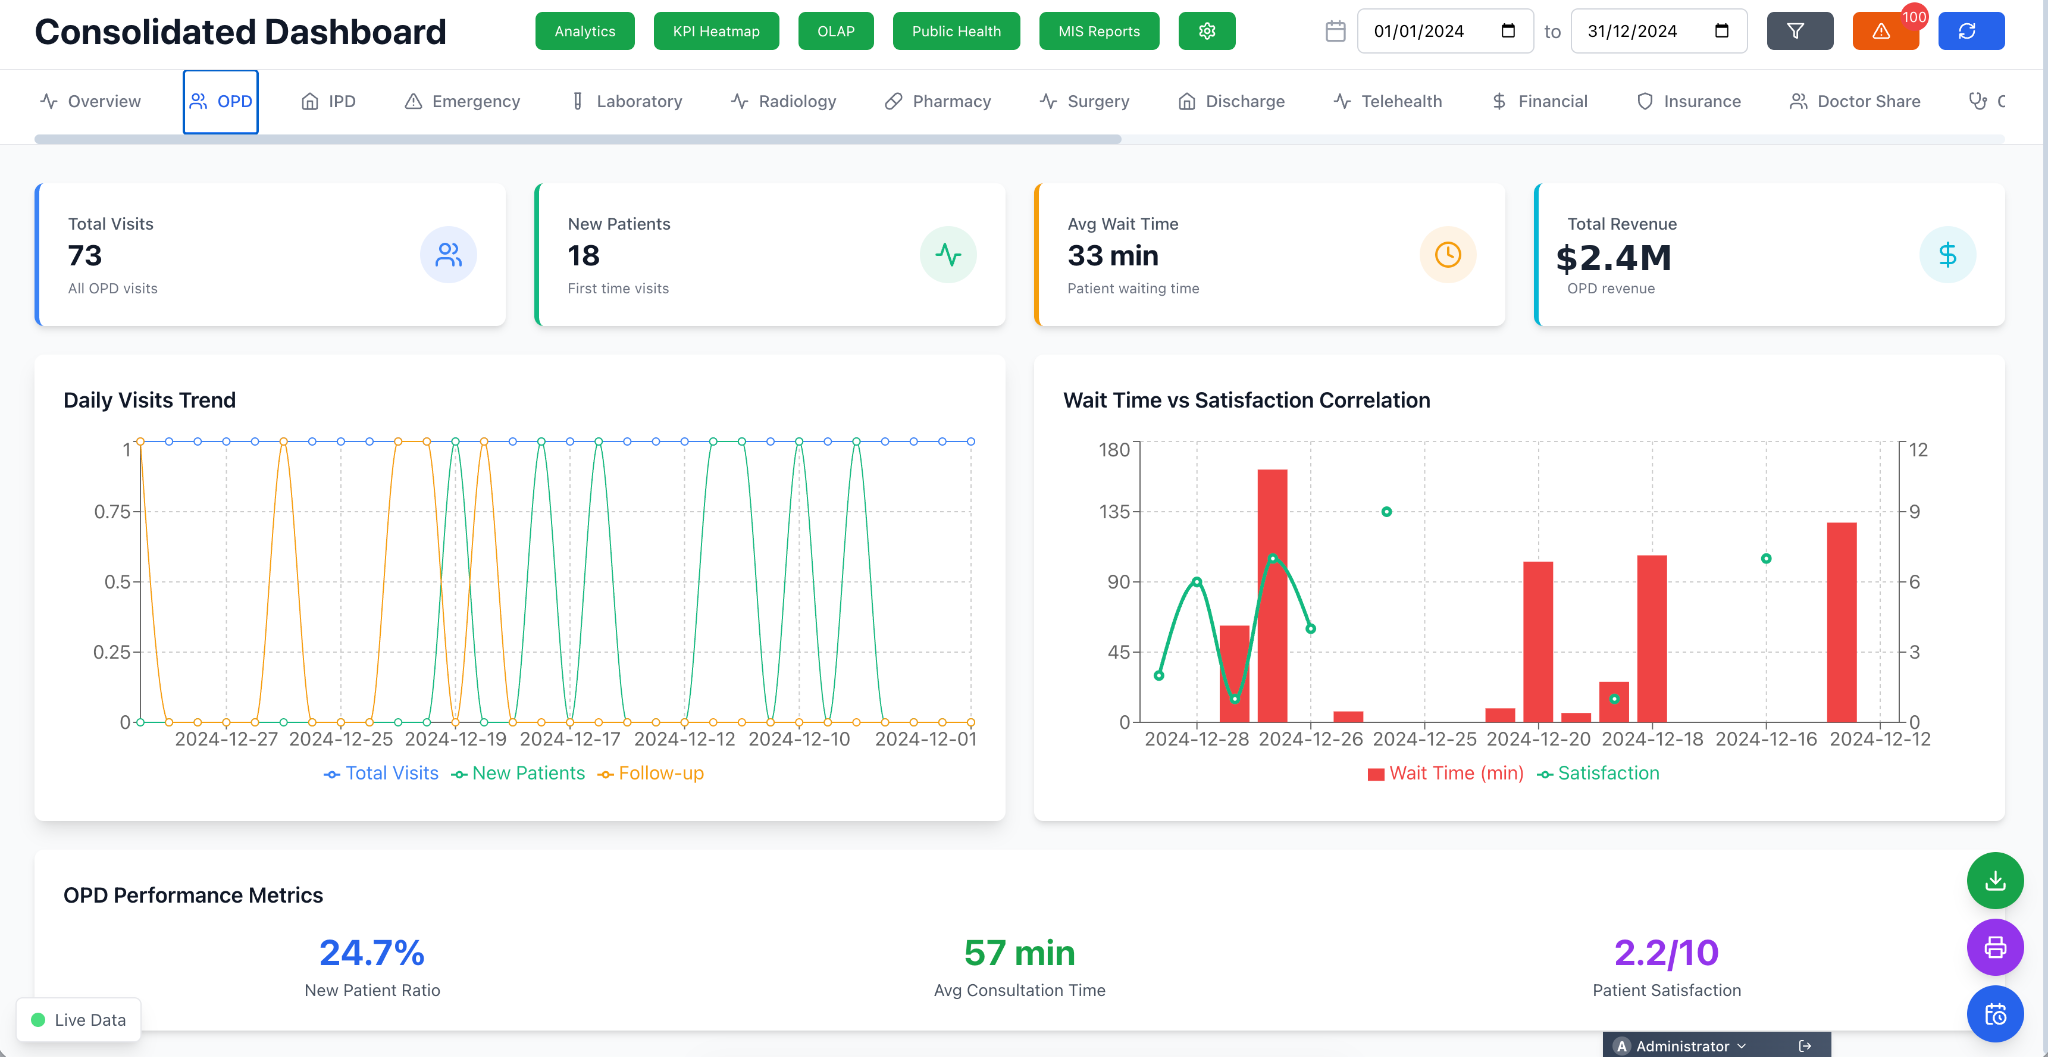The width and height of the screenshot is (2048, 1057).
Task: Click the notification count badge 100
Action: click(1914, 17)
